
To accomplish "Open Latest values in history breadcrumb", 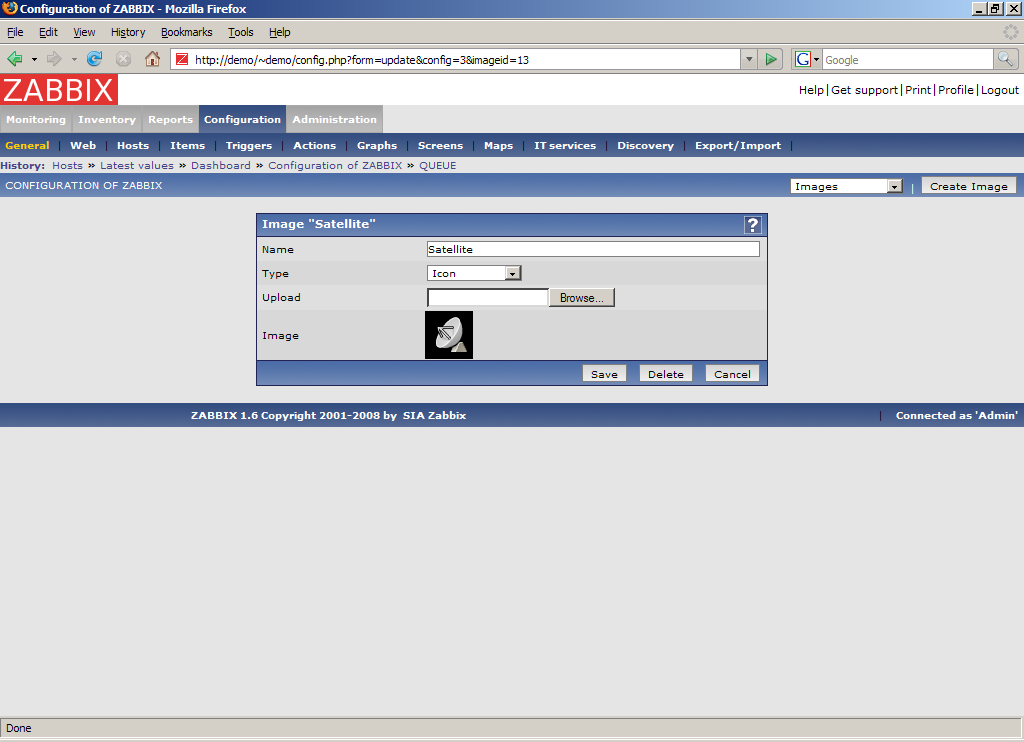I will pyautogui.click(x=136, y=165).
